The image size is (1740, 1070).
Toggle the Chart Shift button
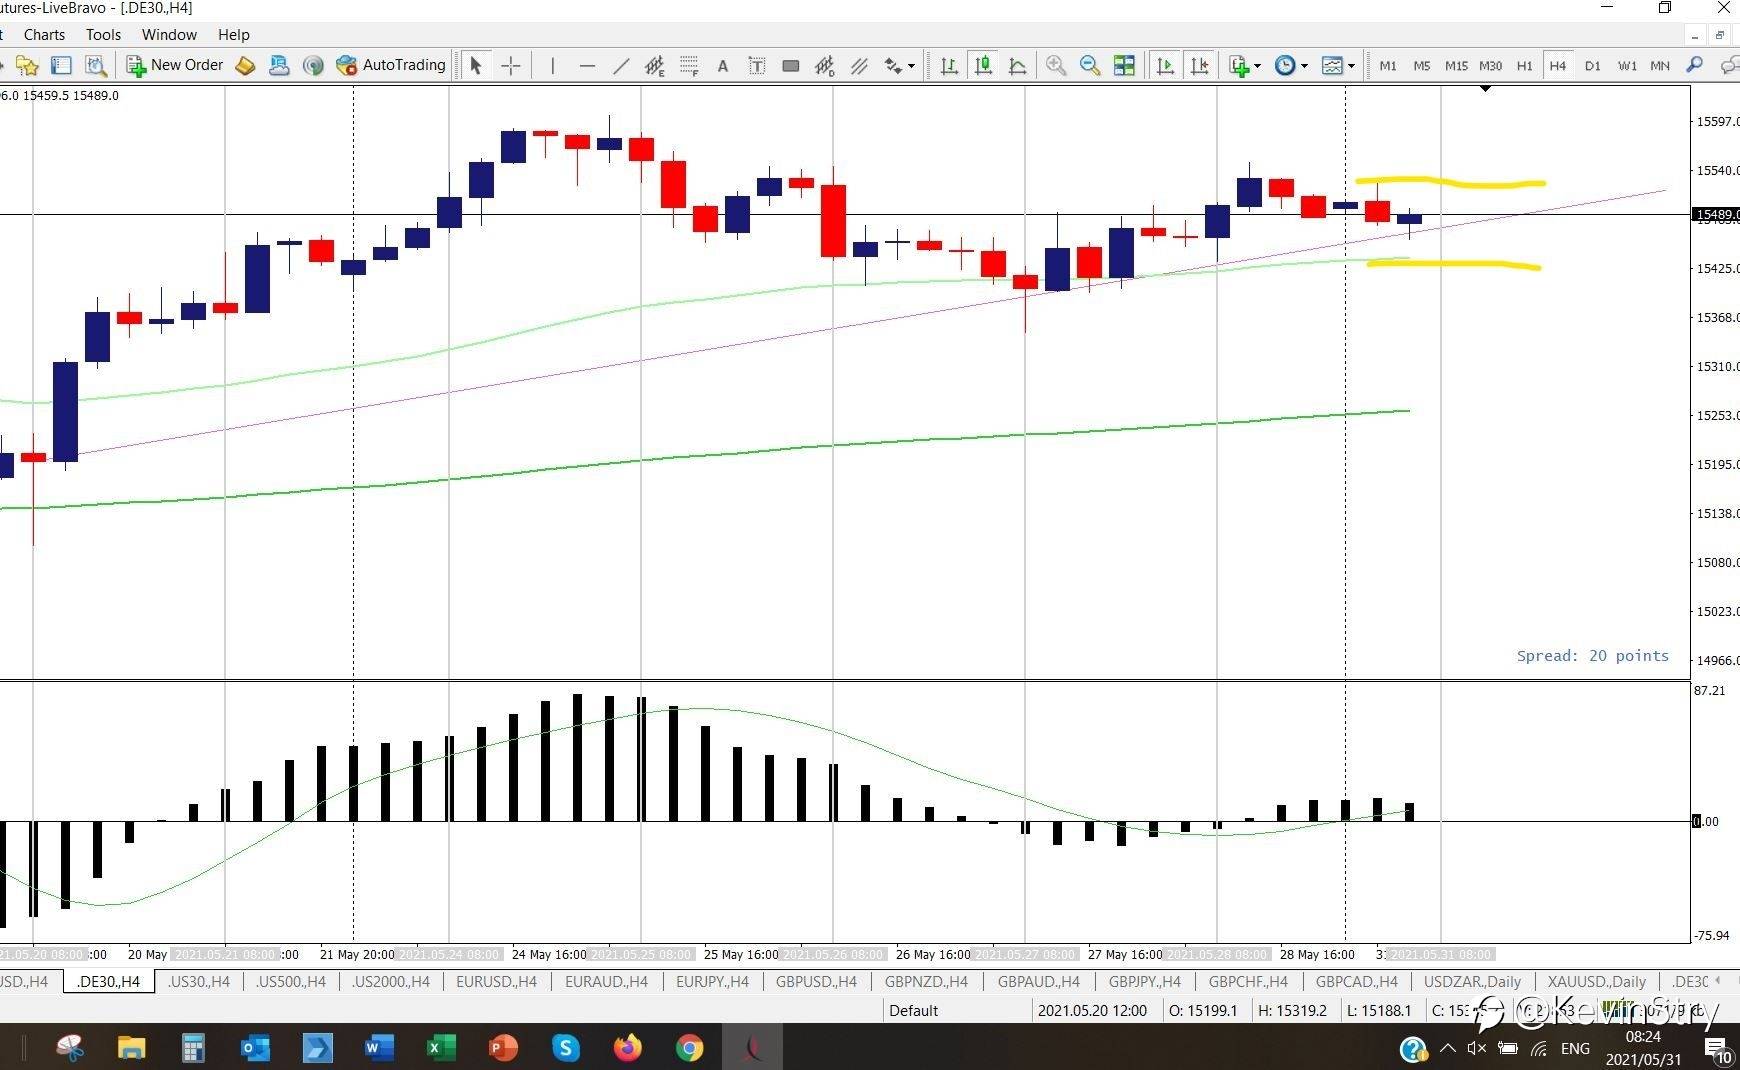coord(1199,66)
